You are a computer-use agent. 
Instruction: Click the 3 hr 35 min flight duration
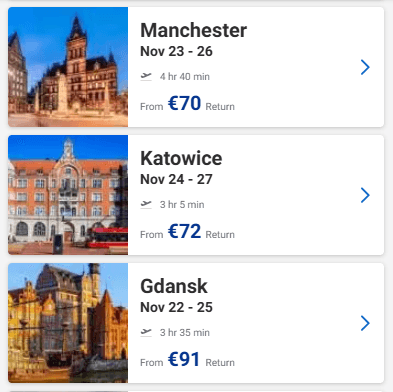point(185,333)
